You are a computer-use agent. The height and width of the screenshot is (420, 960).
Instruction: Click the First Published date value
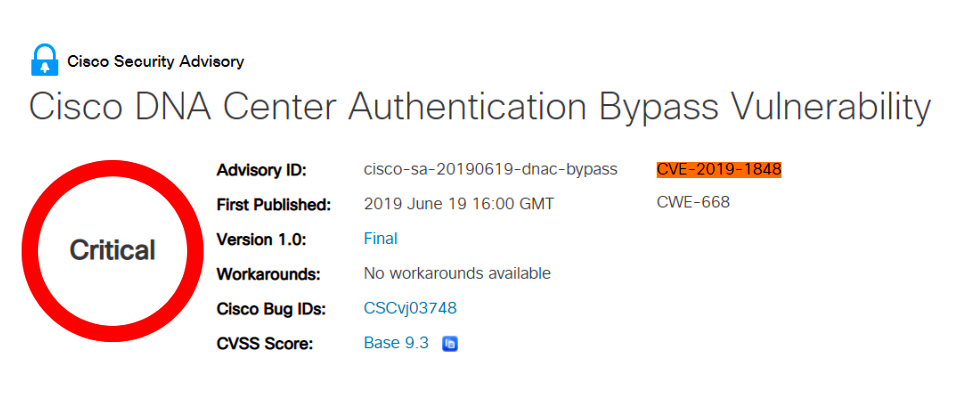point(459,204)
